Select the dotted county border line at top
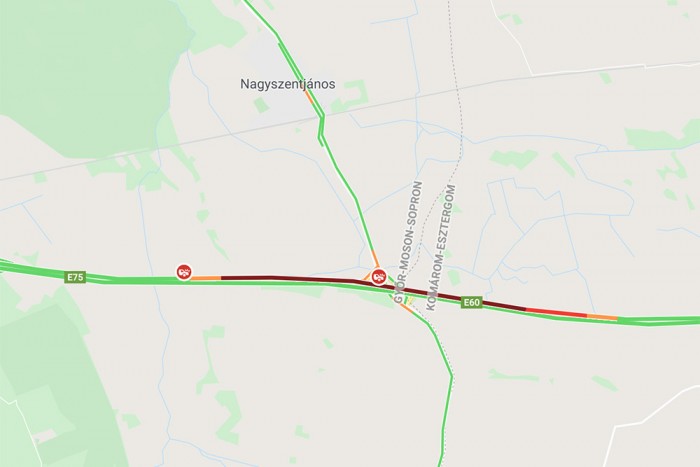 455,67
